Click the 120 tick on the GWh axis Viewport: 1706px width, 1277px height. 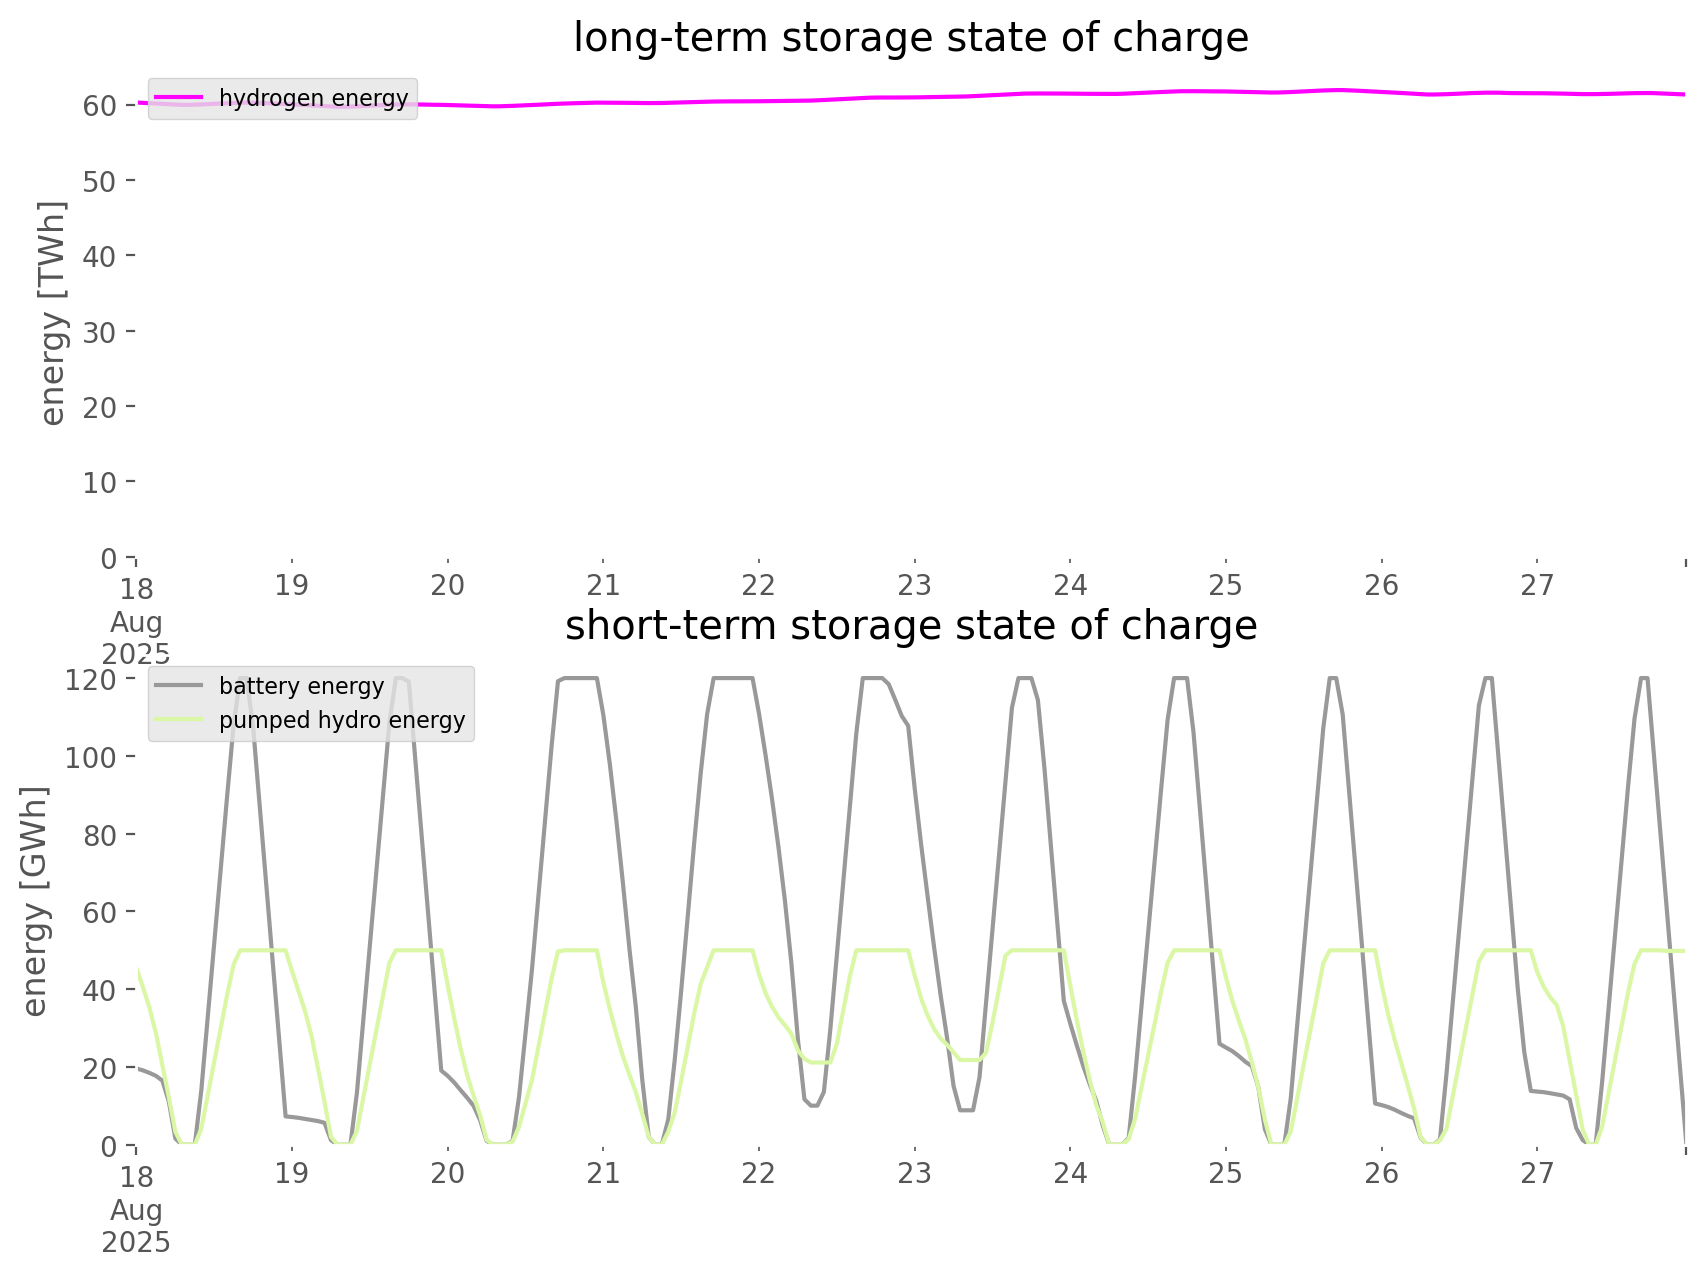coord(91,680)
